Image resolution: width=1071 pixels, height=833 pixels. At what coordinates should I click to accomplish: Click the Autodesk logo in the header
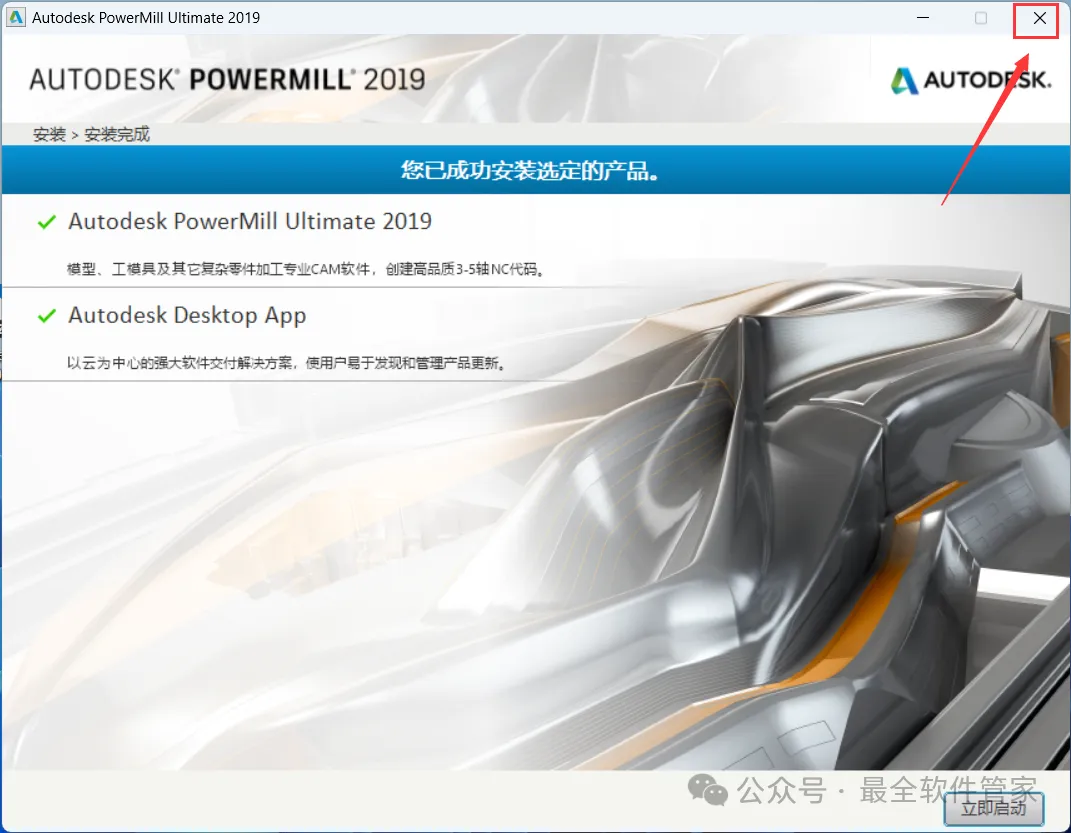(971, 81)
